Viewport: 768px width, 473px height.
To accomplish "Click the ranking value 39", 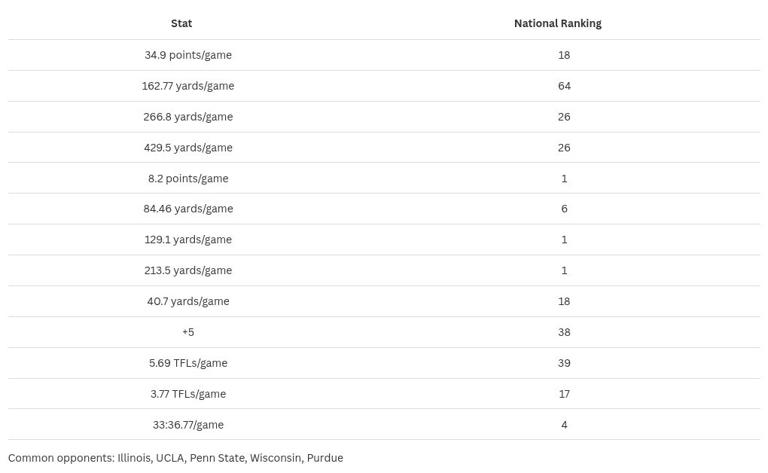I will point(564,363).
